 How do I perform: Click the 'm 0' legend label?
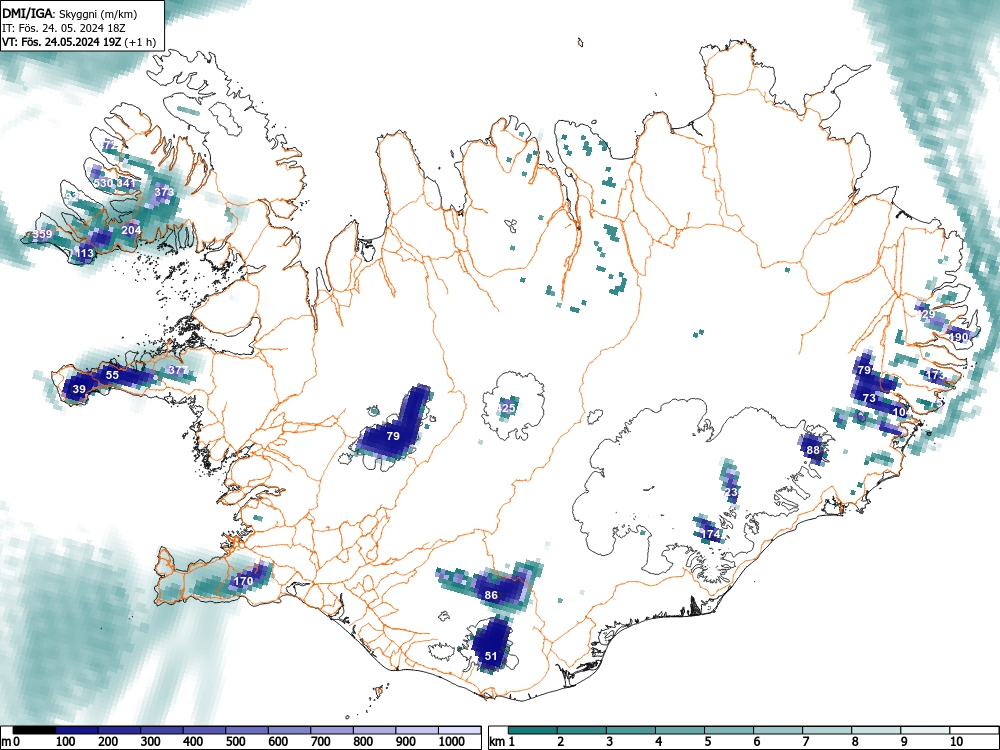(x=11, y=742)
